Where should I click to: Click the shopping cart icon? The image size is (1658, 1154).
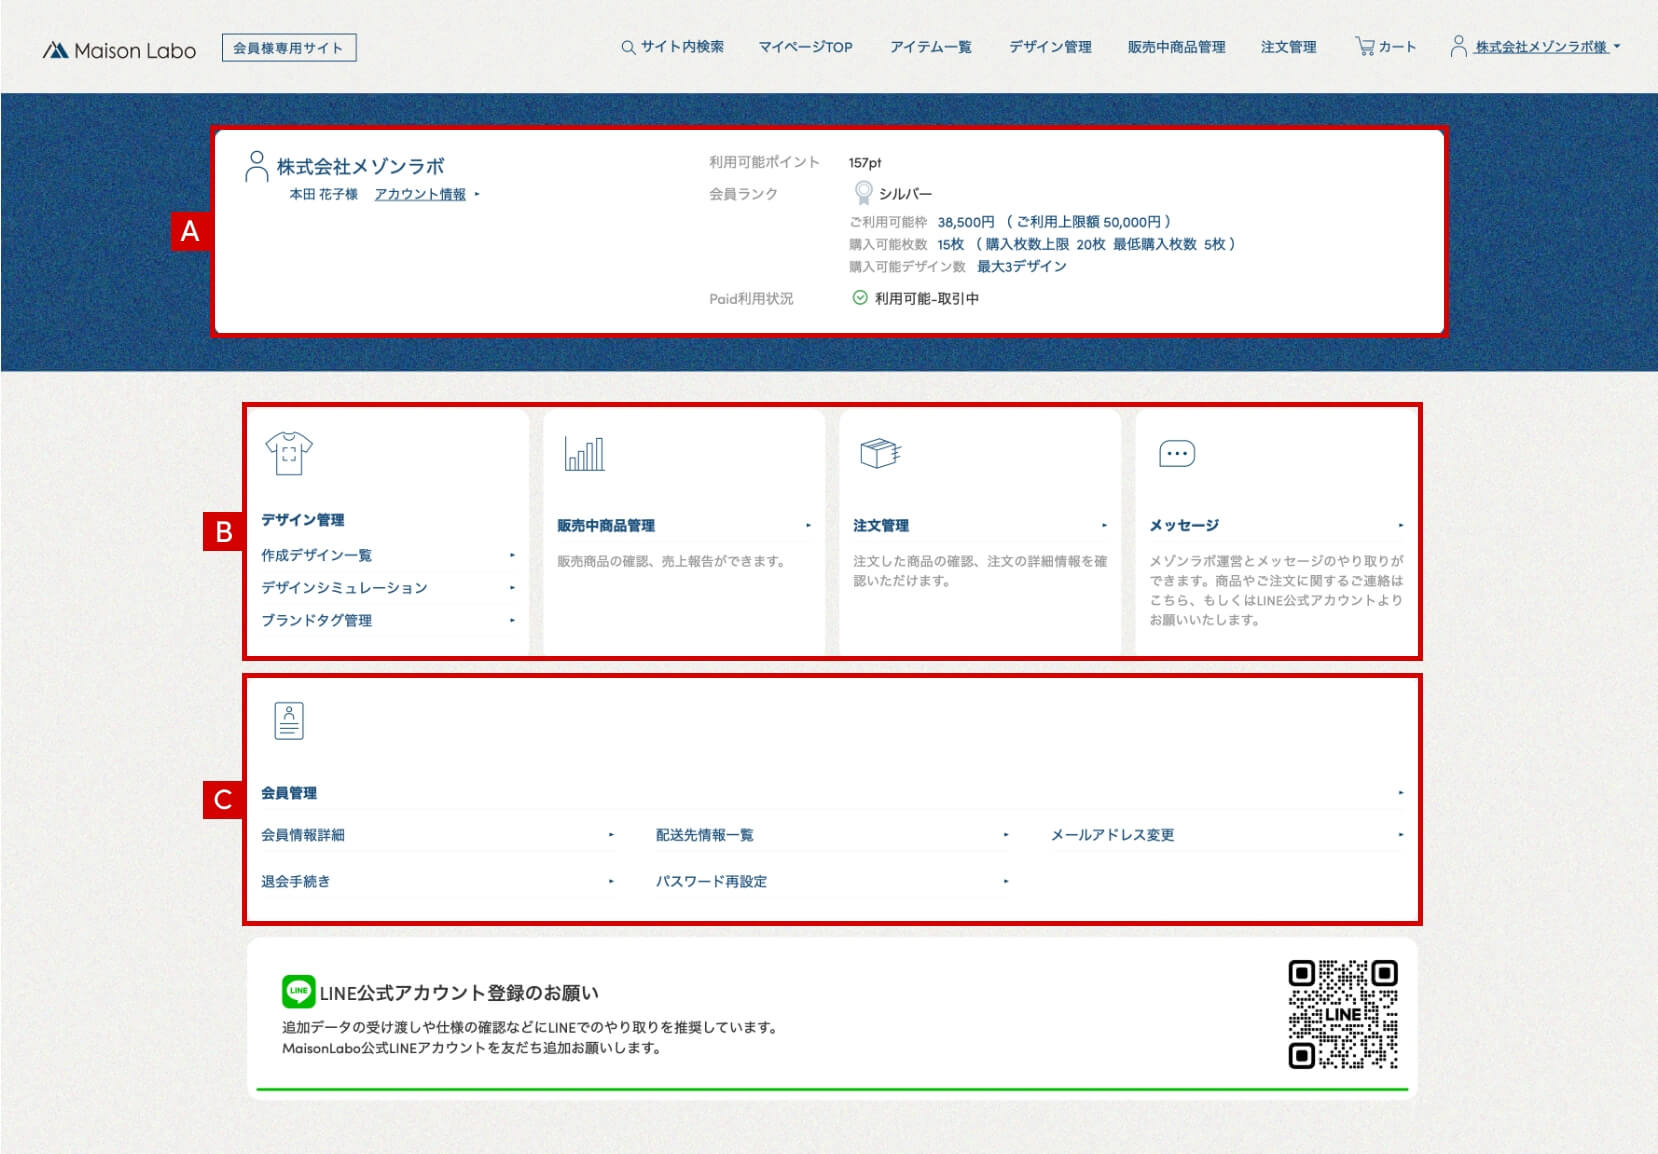coord(1364,46)
